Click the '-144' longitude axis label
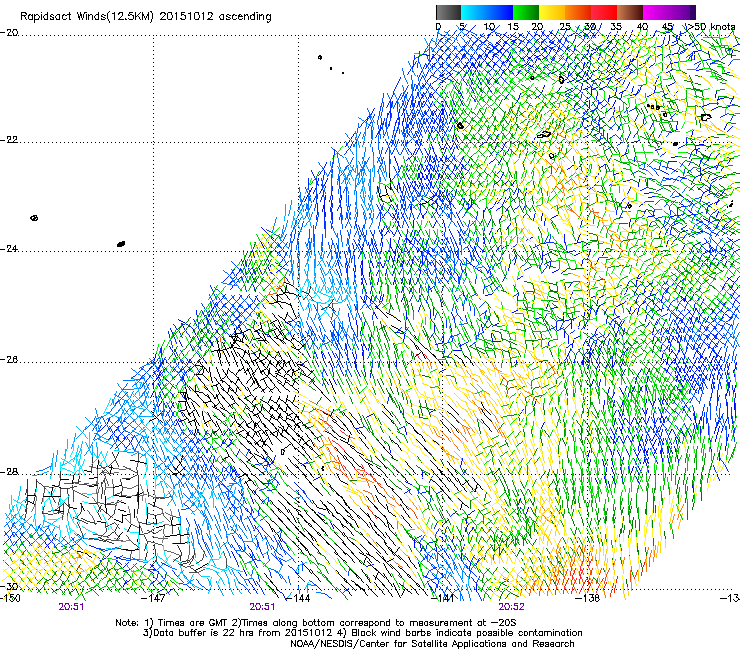This screenshot has width=740, height=650. tap(299, 598)
